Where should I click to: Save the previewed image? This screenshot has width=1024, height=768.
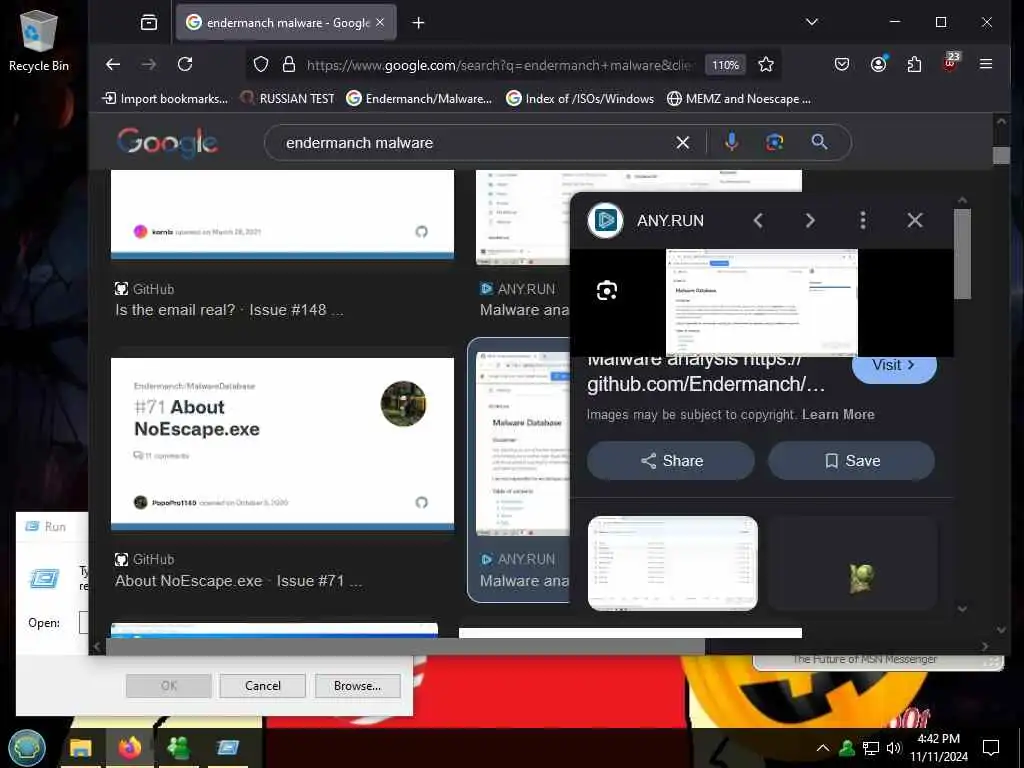click(851, 460)
